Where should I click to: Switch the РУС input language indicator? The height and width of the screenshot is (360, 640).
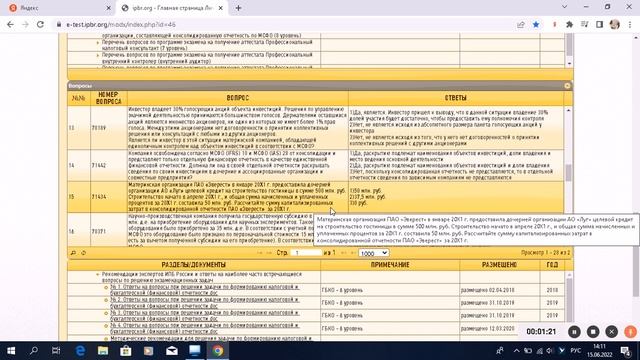pos(576,351)
